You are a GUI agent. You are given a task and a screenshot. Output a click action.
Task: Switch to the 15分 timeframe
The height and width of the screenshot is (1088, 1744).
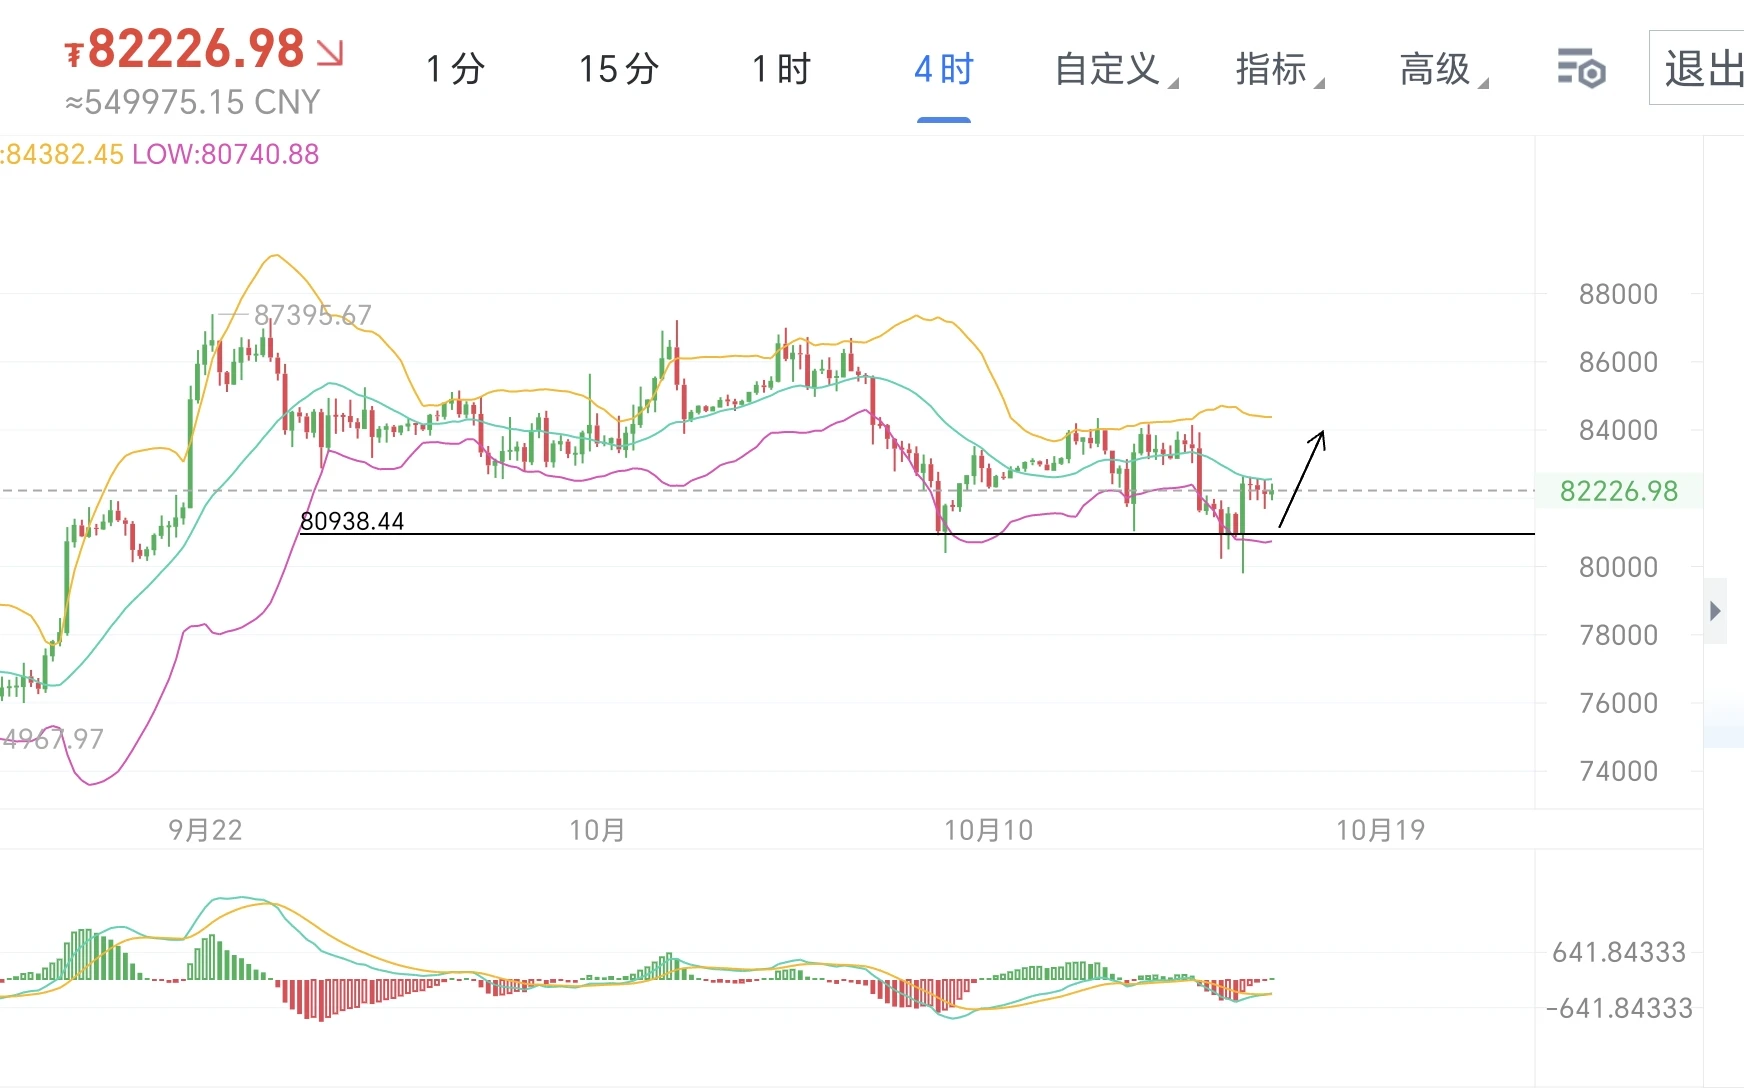point(619,69)
